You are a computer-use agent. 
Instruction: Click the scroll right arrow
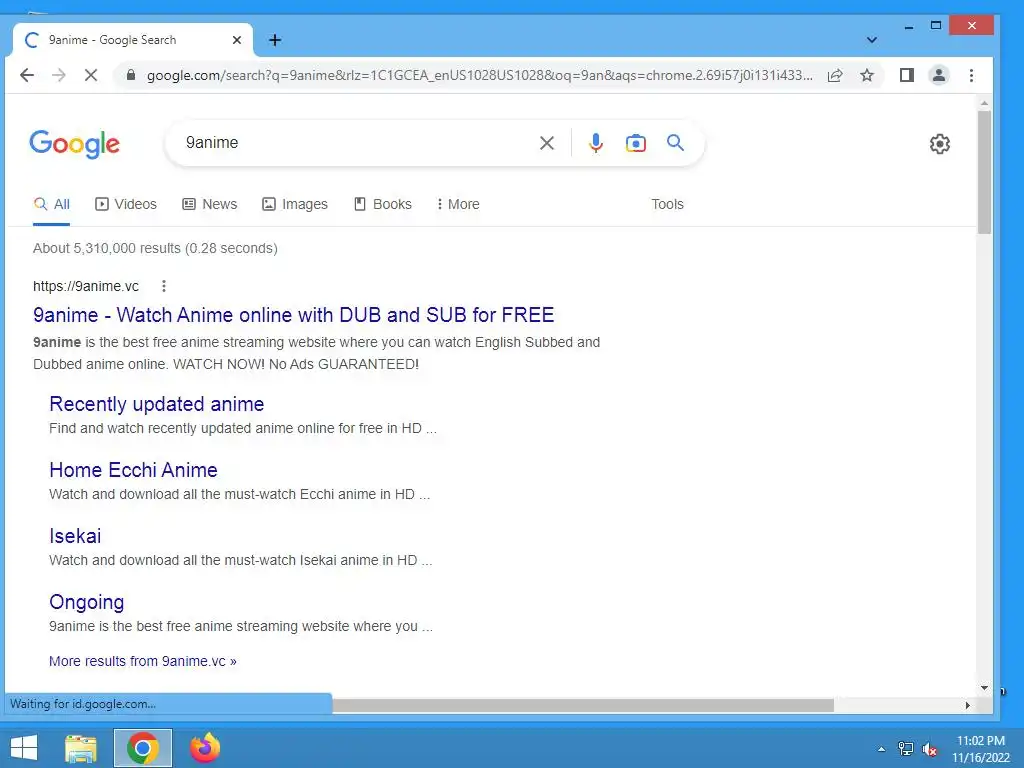967,705
